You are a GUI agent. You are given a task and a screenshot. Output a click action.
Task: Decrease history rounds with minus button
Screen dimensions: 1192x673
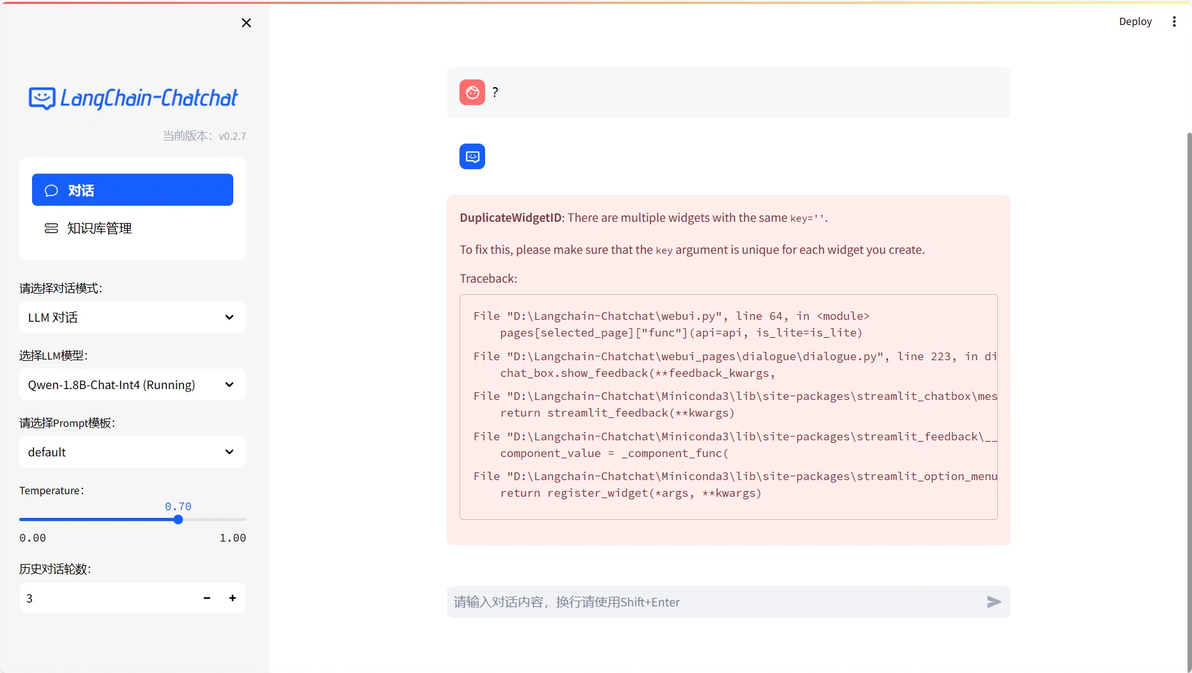click(207, 598)
